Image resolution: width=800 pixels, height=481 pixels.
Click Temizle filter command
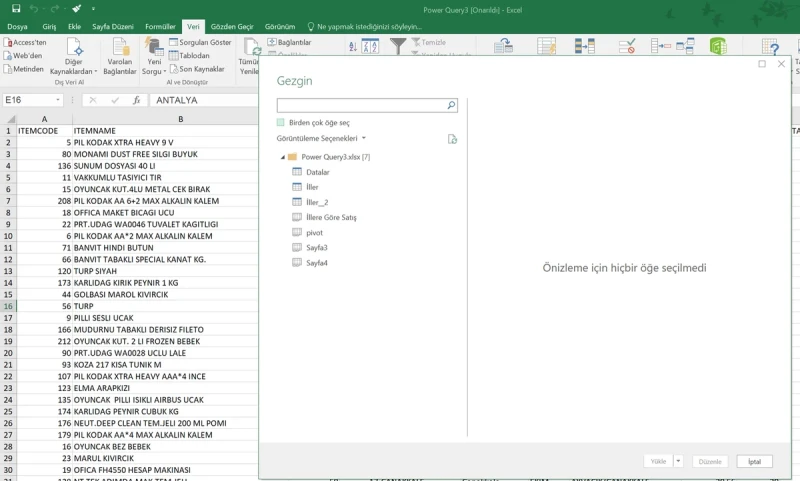pos(429,42)
